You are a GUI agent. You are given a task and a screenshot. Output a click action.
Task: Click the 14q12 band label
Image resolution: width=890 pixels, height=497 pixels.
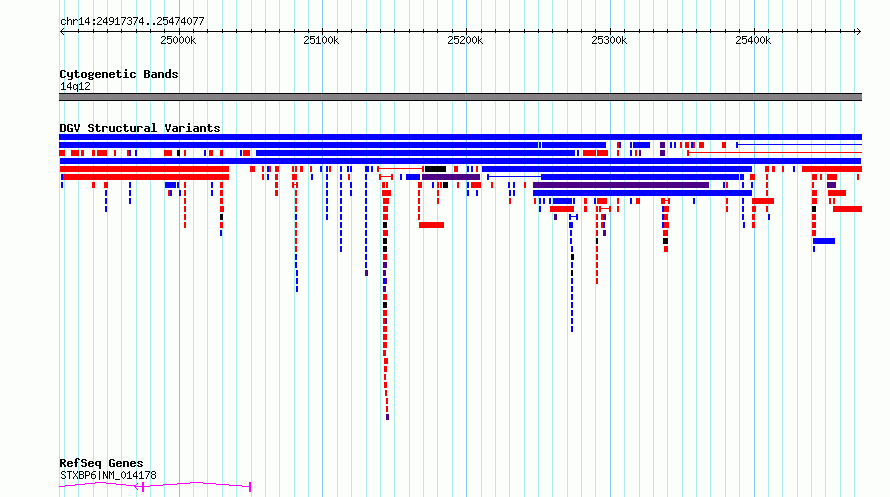coord(75,86)
